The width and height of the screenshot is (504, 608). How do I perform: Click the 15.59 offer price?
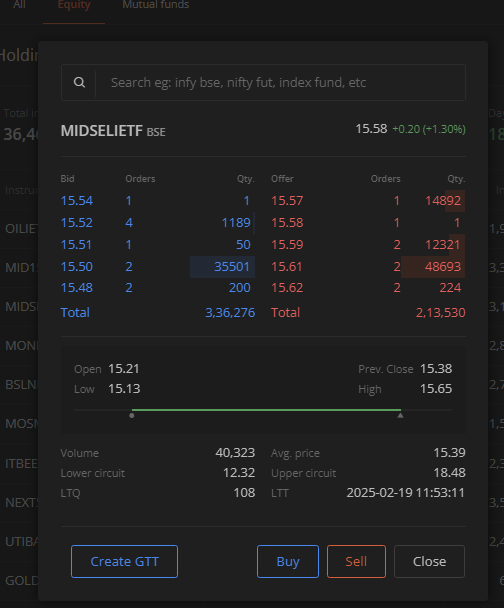pyautogui.click(x=287, y=245)
